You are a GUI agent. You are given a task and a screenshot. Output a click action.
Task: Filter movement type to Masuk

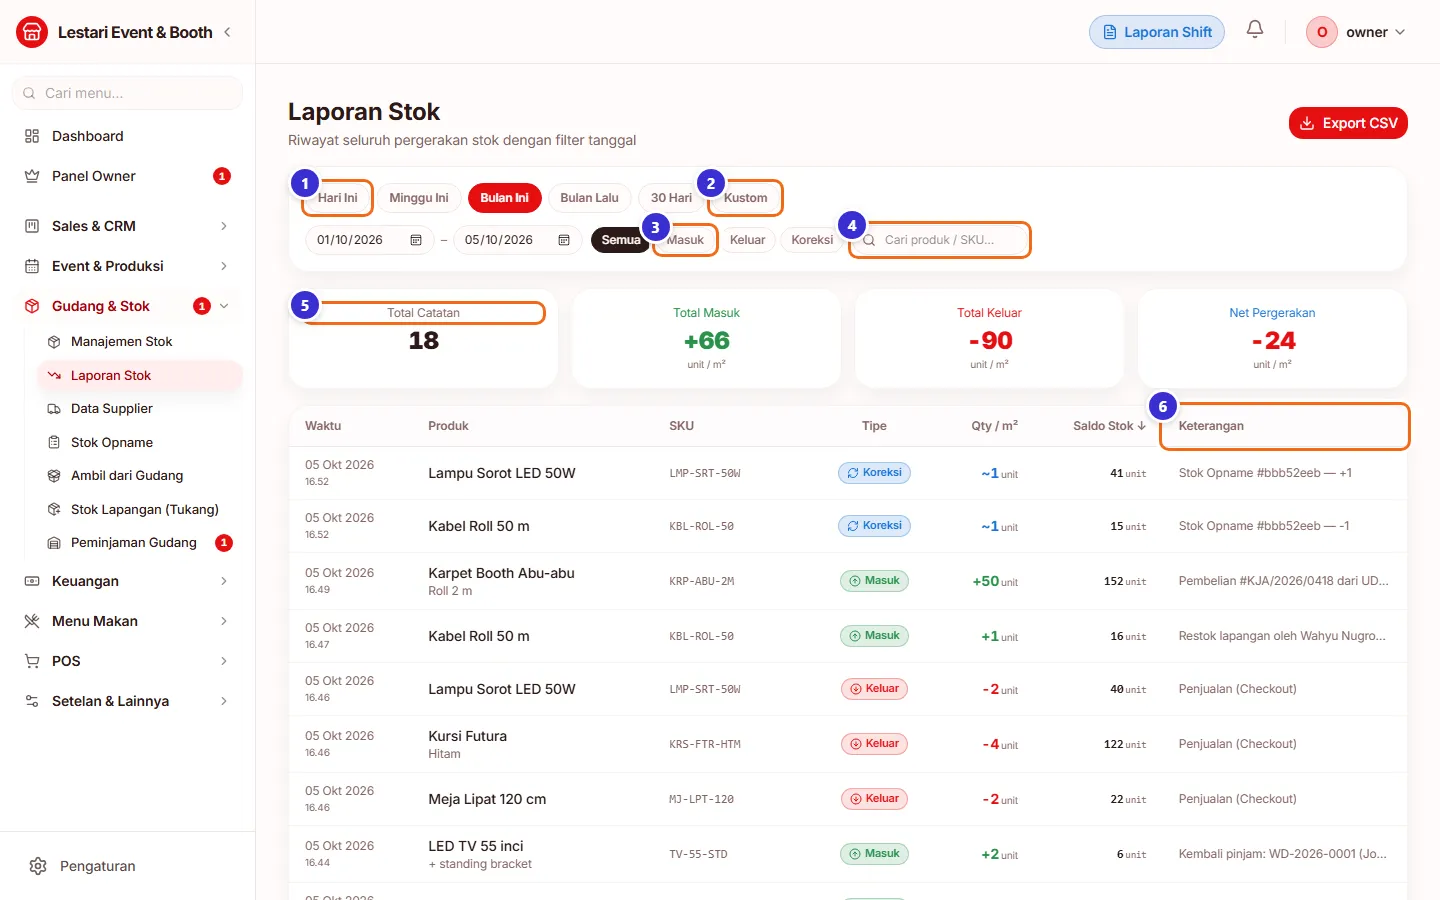click(x=685, y=240)
